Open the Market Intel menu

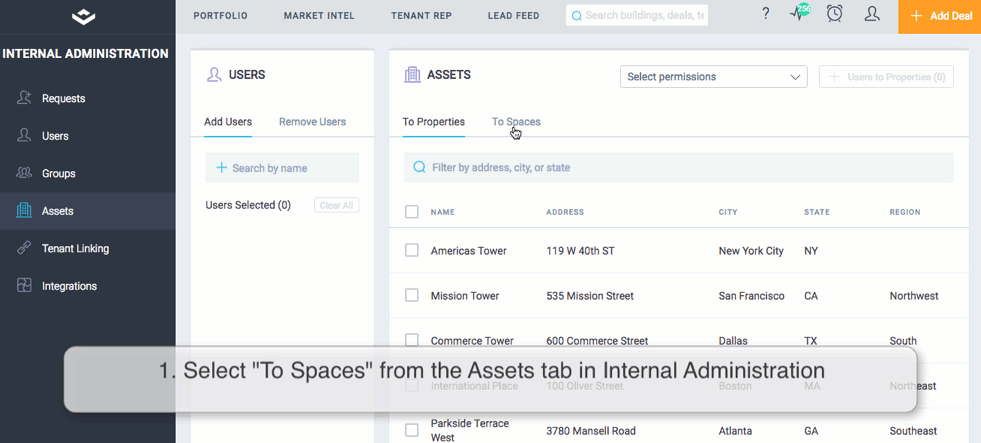318,16
